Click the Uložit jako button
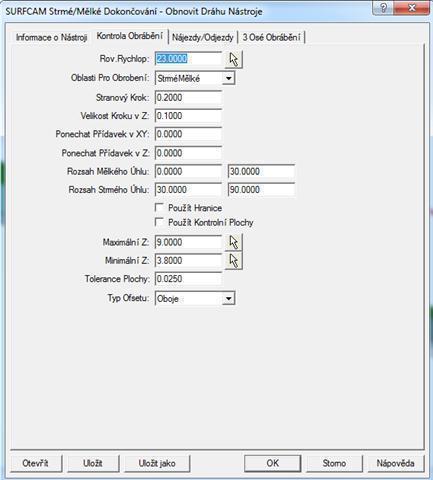 [x=157, y=463]
